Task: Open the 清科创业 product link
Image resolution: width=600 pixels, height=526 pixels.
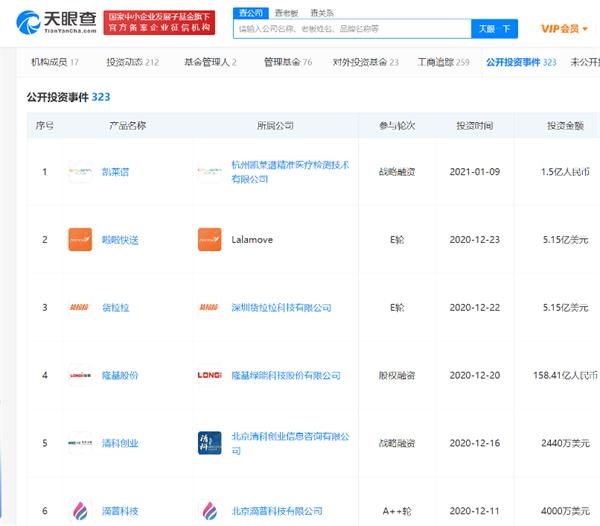Action: 120,443
